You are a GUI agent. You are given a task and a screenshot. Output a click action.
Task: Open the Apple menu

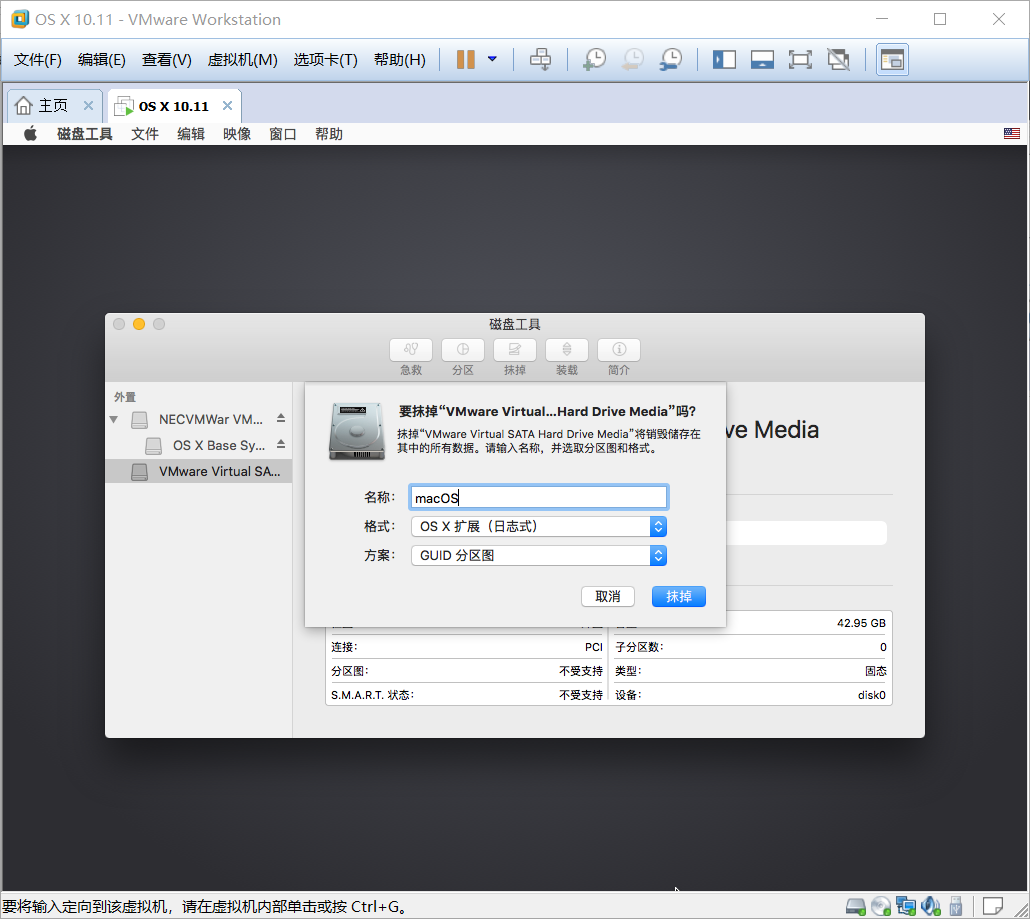[x=30, y=134]
